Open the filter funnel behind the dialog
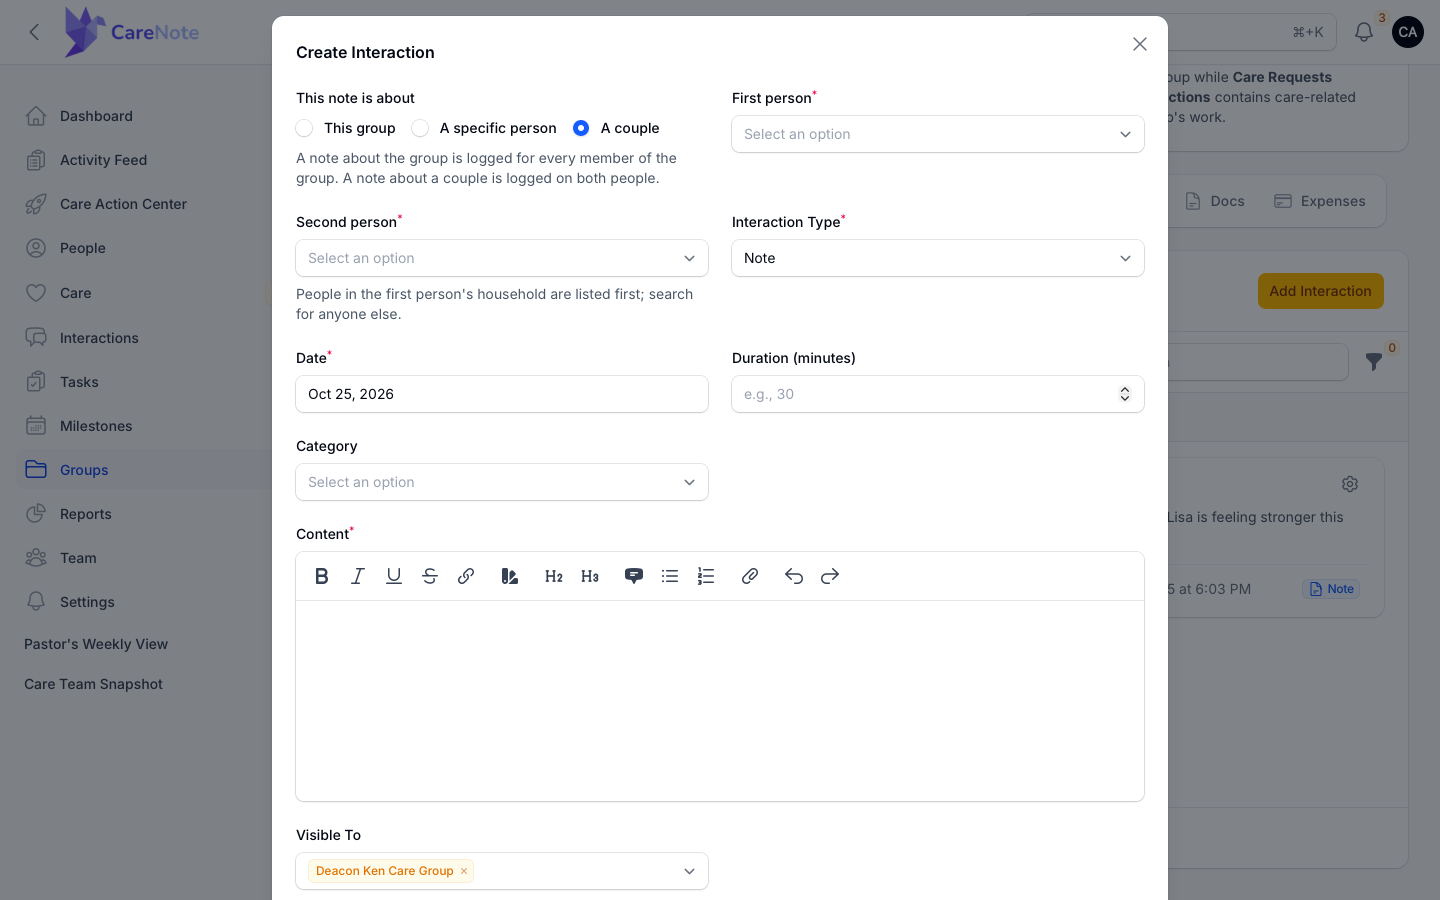The image size is (1440, 900). pyautogui.click(x=1375, y=361)
